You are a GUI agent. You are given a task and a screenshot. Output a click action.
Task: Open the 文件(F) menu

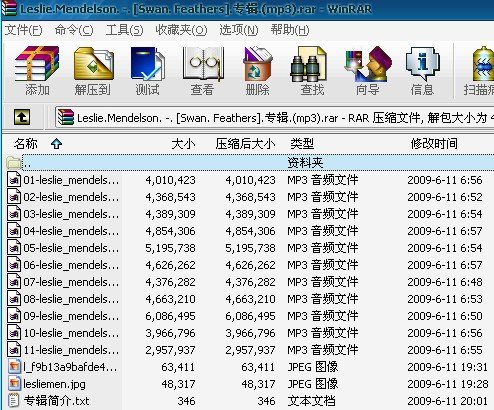23,30
